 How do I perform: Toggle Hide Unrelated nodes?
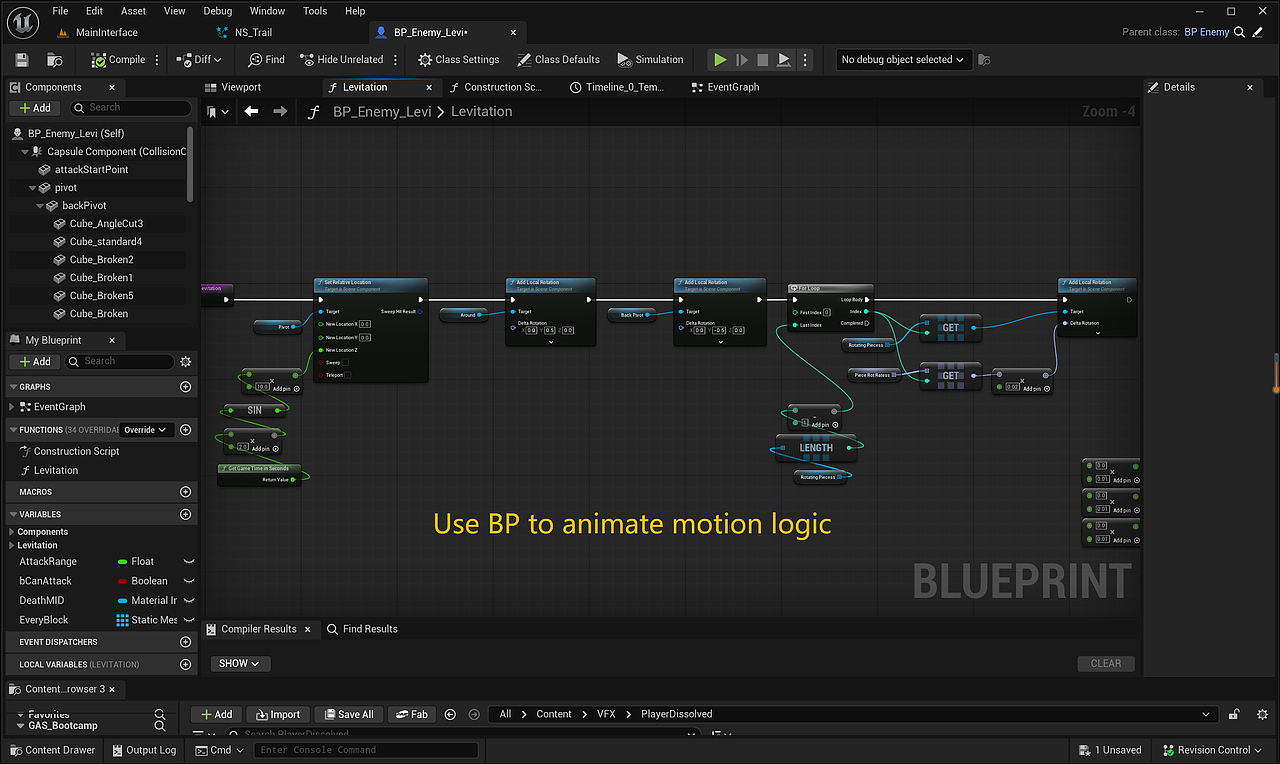pos(341,60)
